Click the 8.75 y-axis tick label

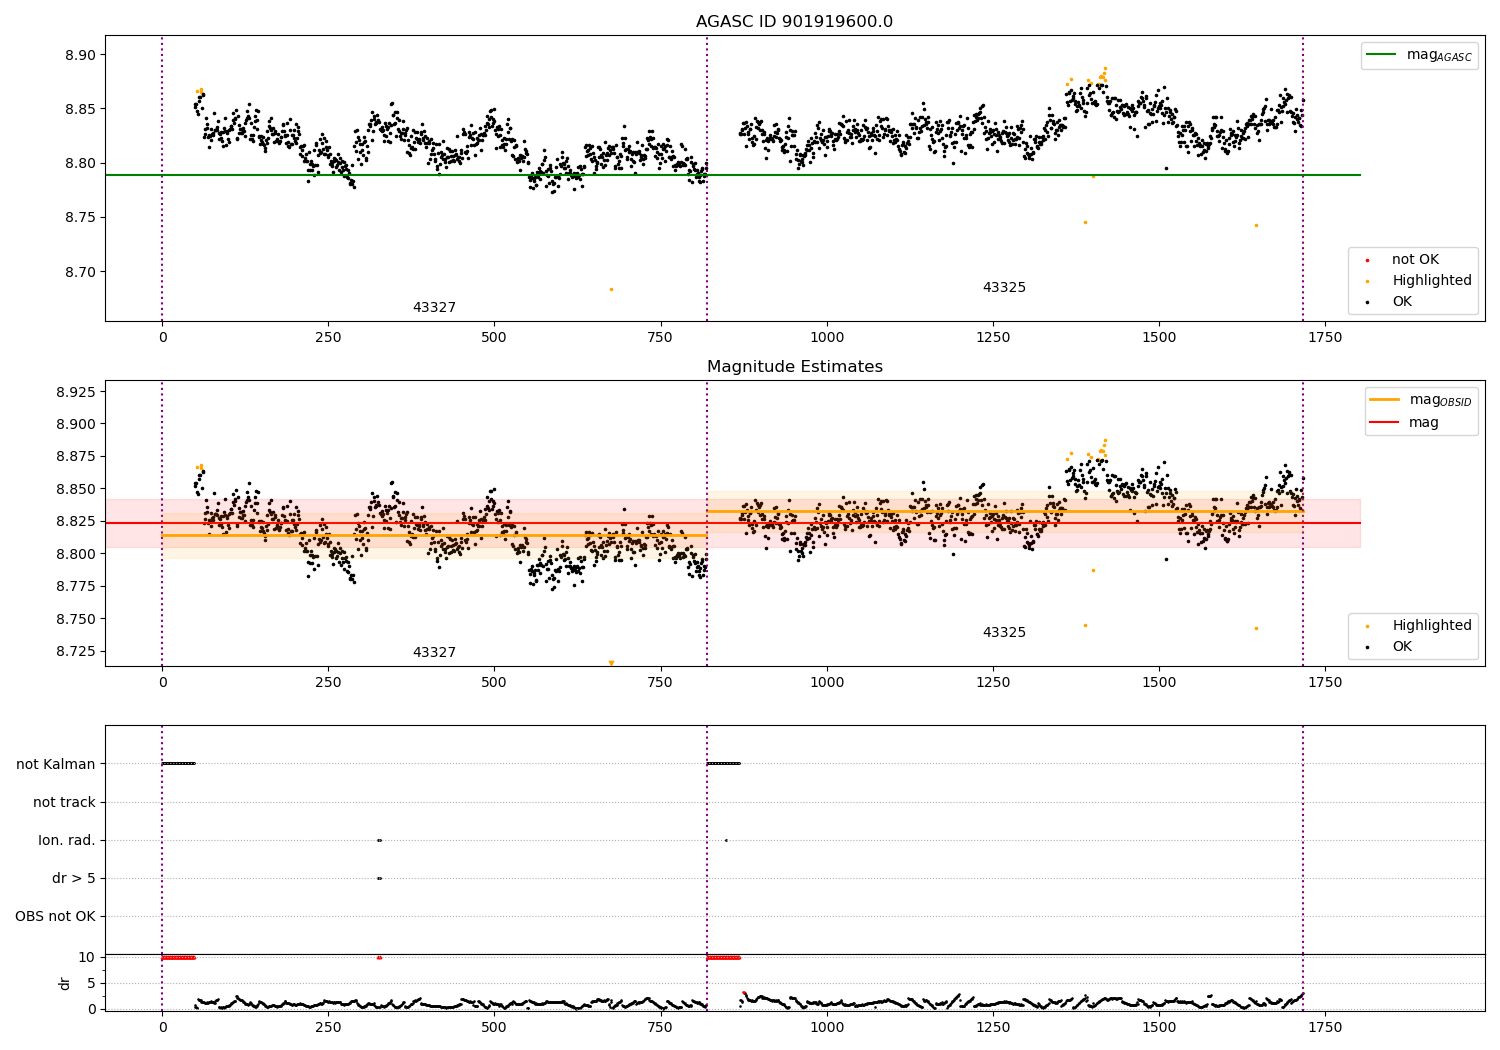80,218
